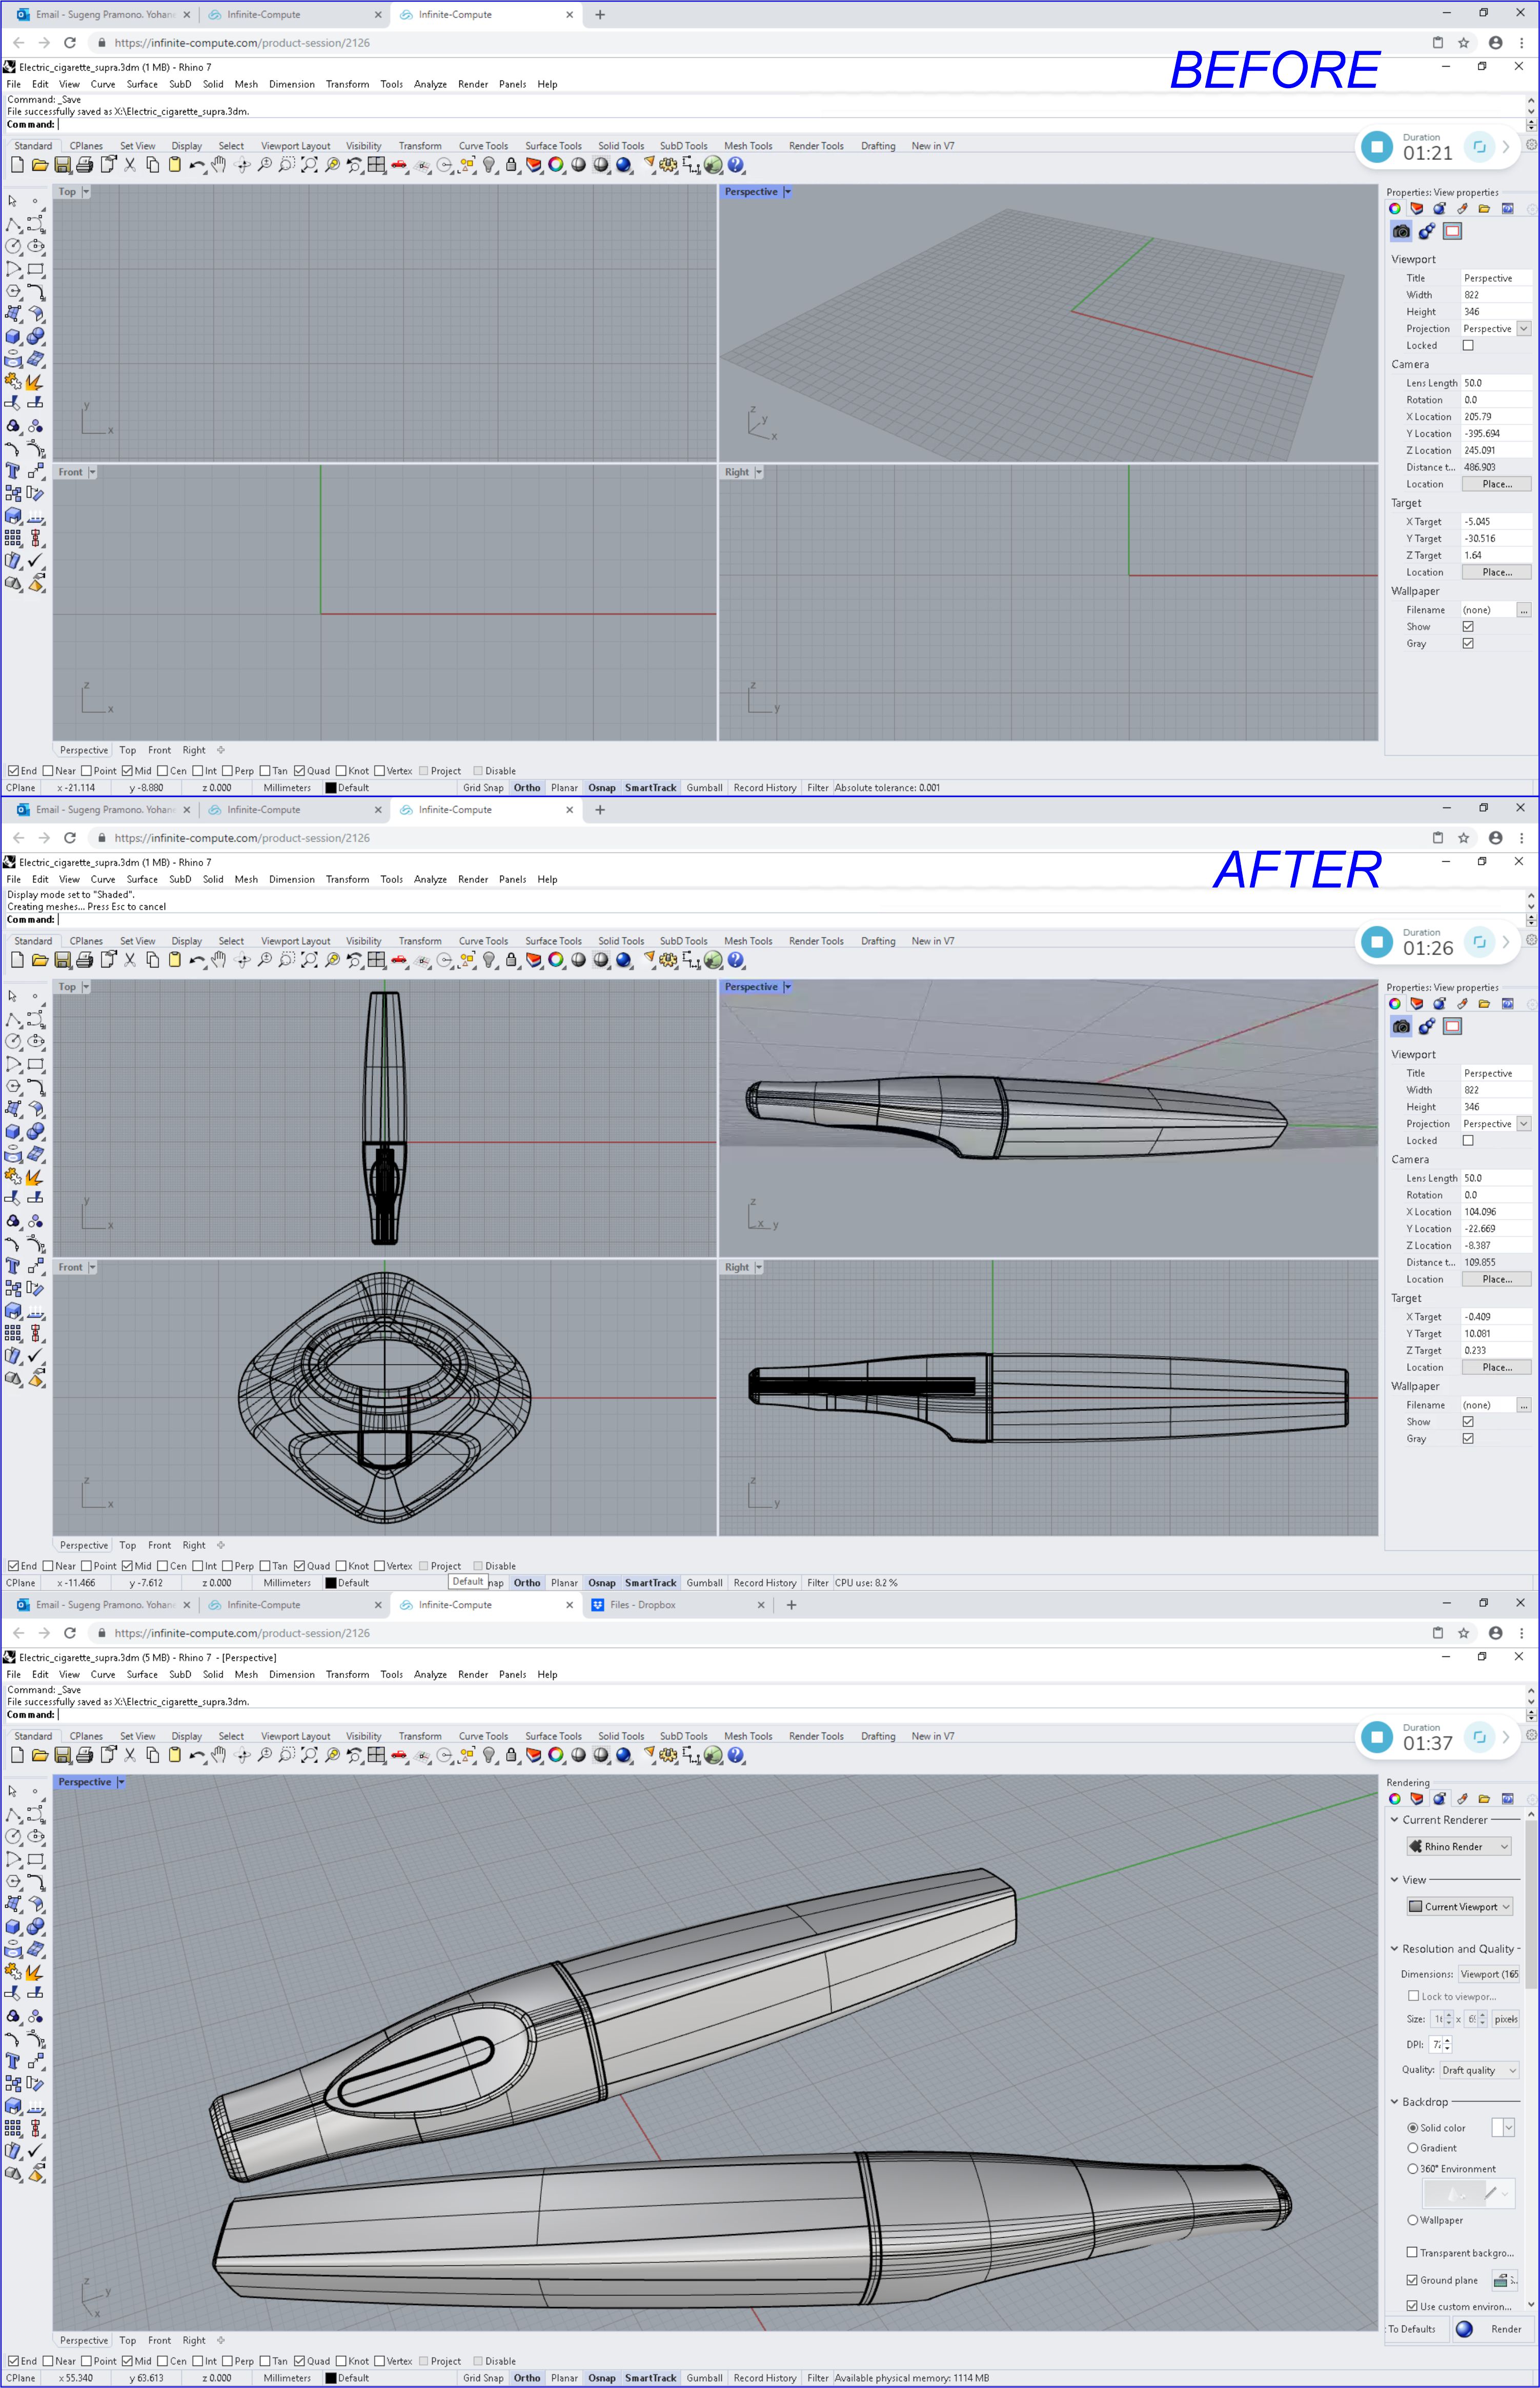Image resolution: width=1540 pixels, height=2388 pixels.
Task: Click the Solid color backdrop swatch
Action: point(1497,2128)
